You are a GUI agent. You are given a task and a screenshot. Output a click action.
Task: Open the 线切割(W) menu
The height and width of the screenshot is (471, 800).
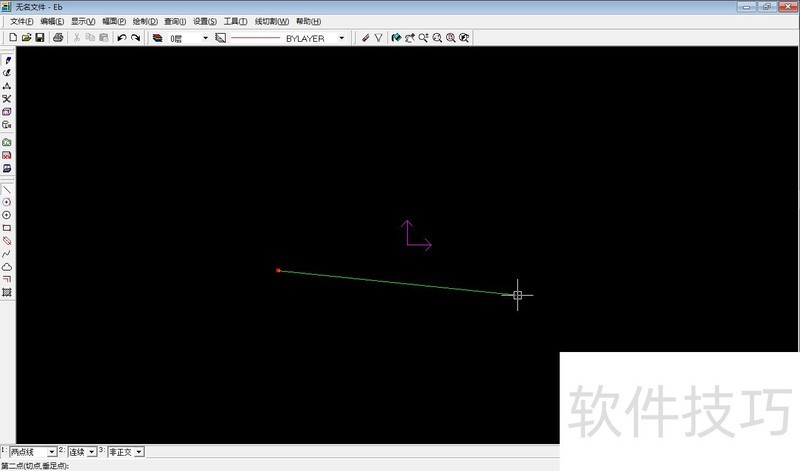[271, 21]
